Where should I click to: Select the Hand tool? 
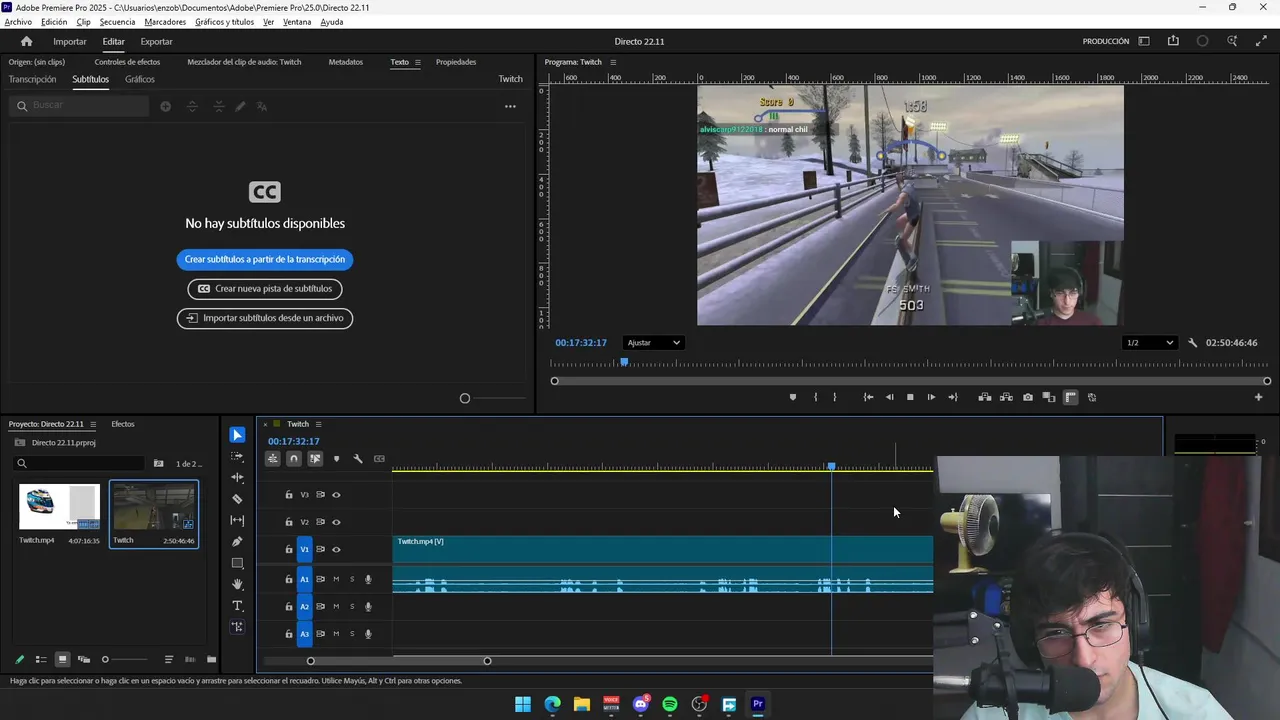point(237,584)
